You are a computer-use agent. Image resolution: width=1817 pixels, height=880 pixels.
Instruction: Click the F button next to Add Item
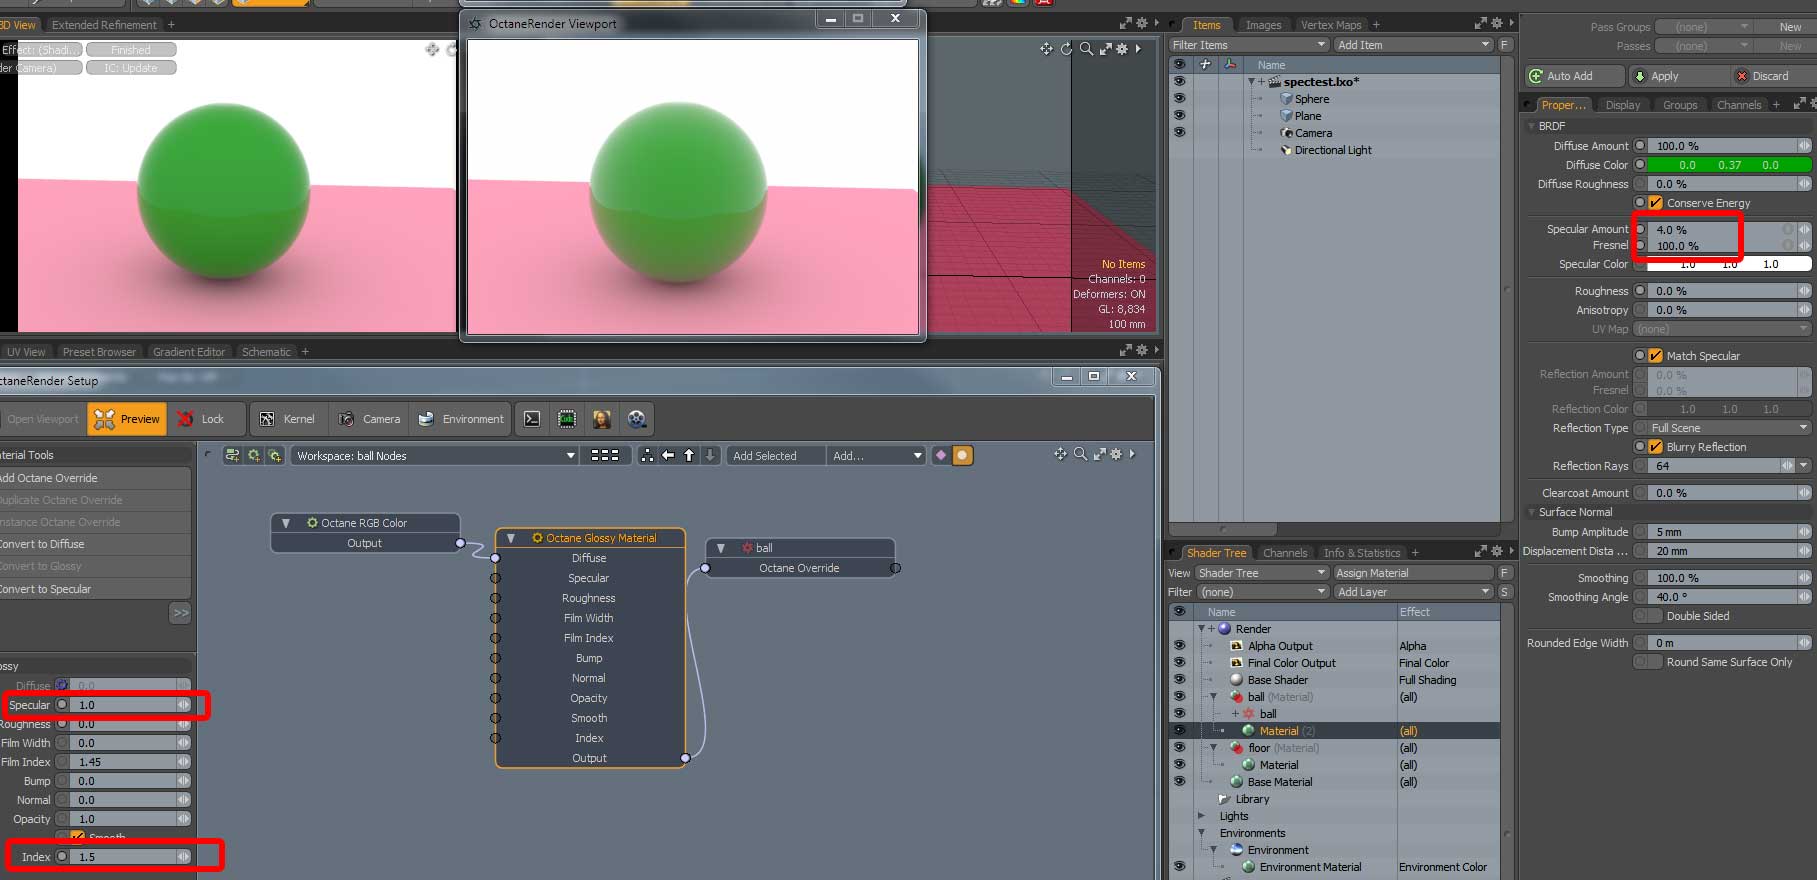point(1505,45)
